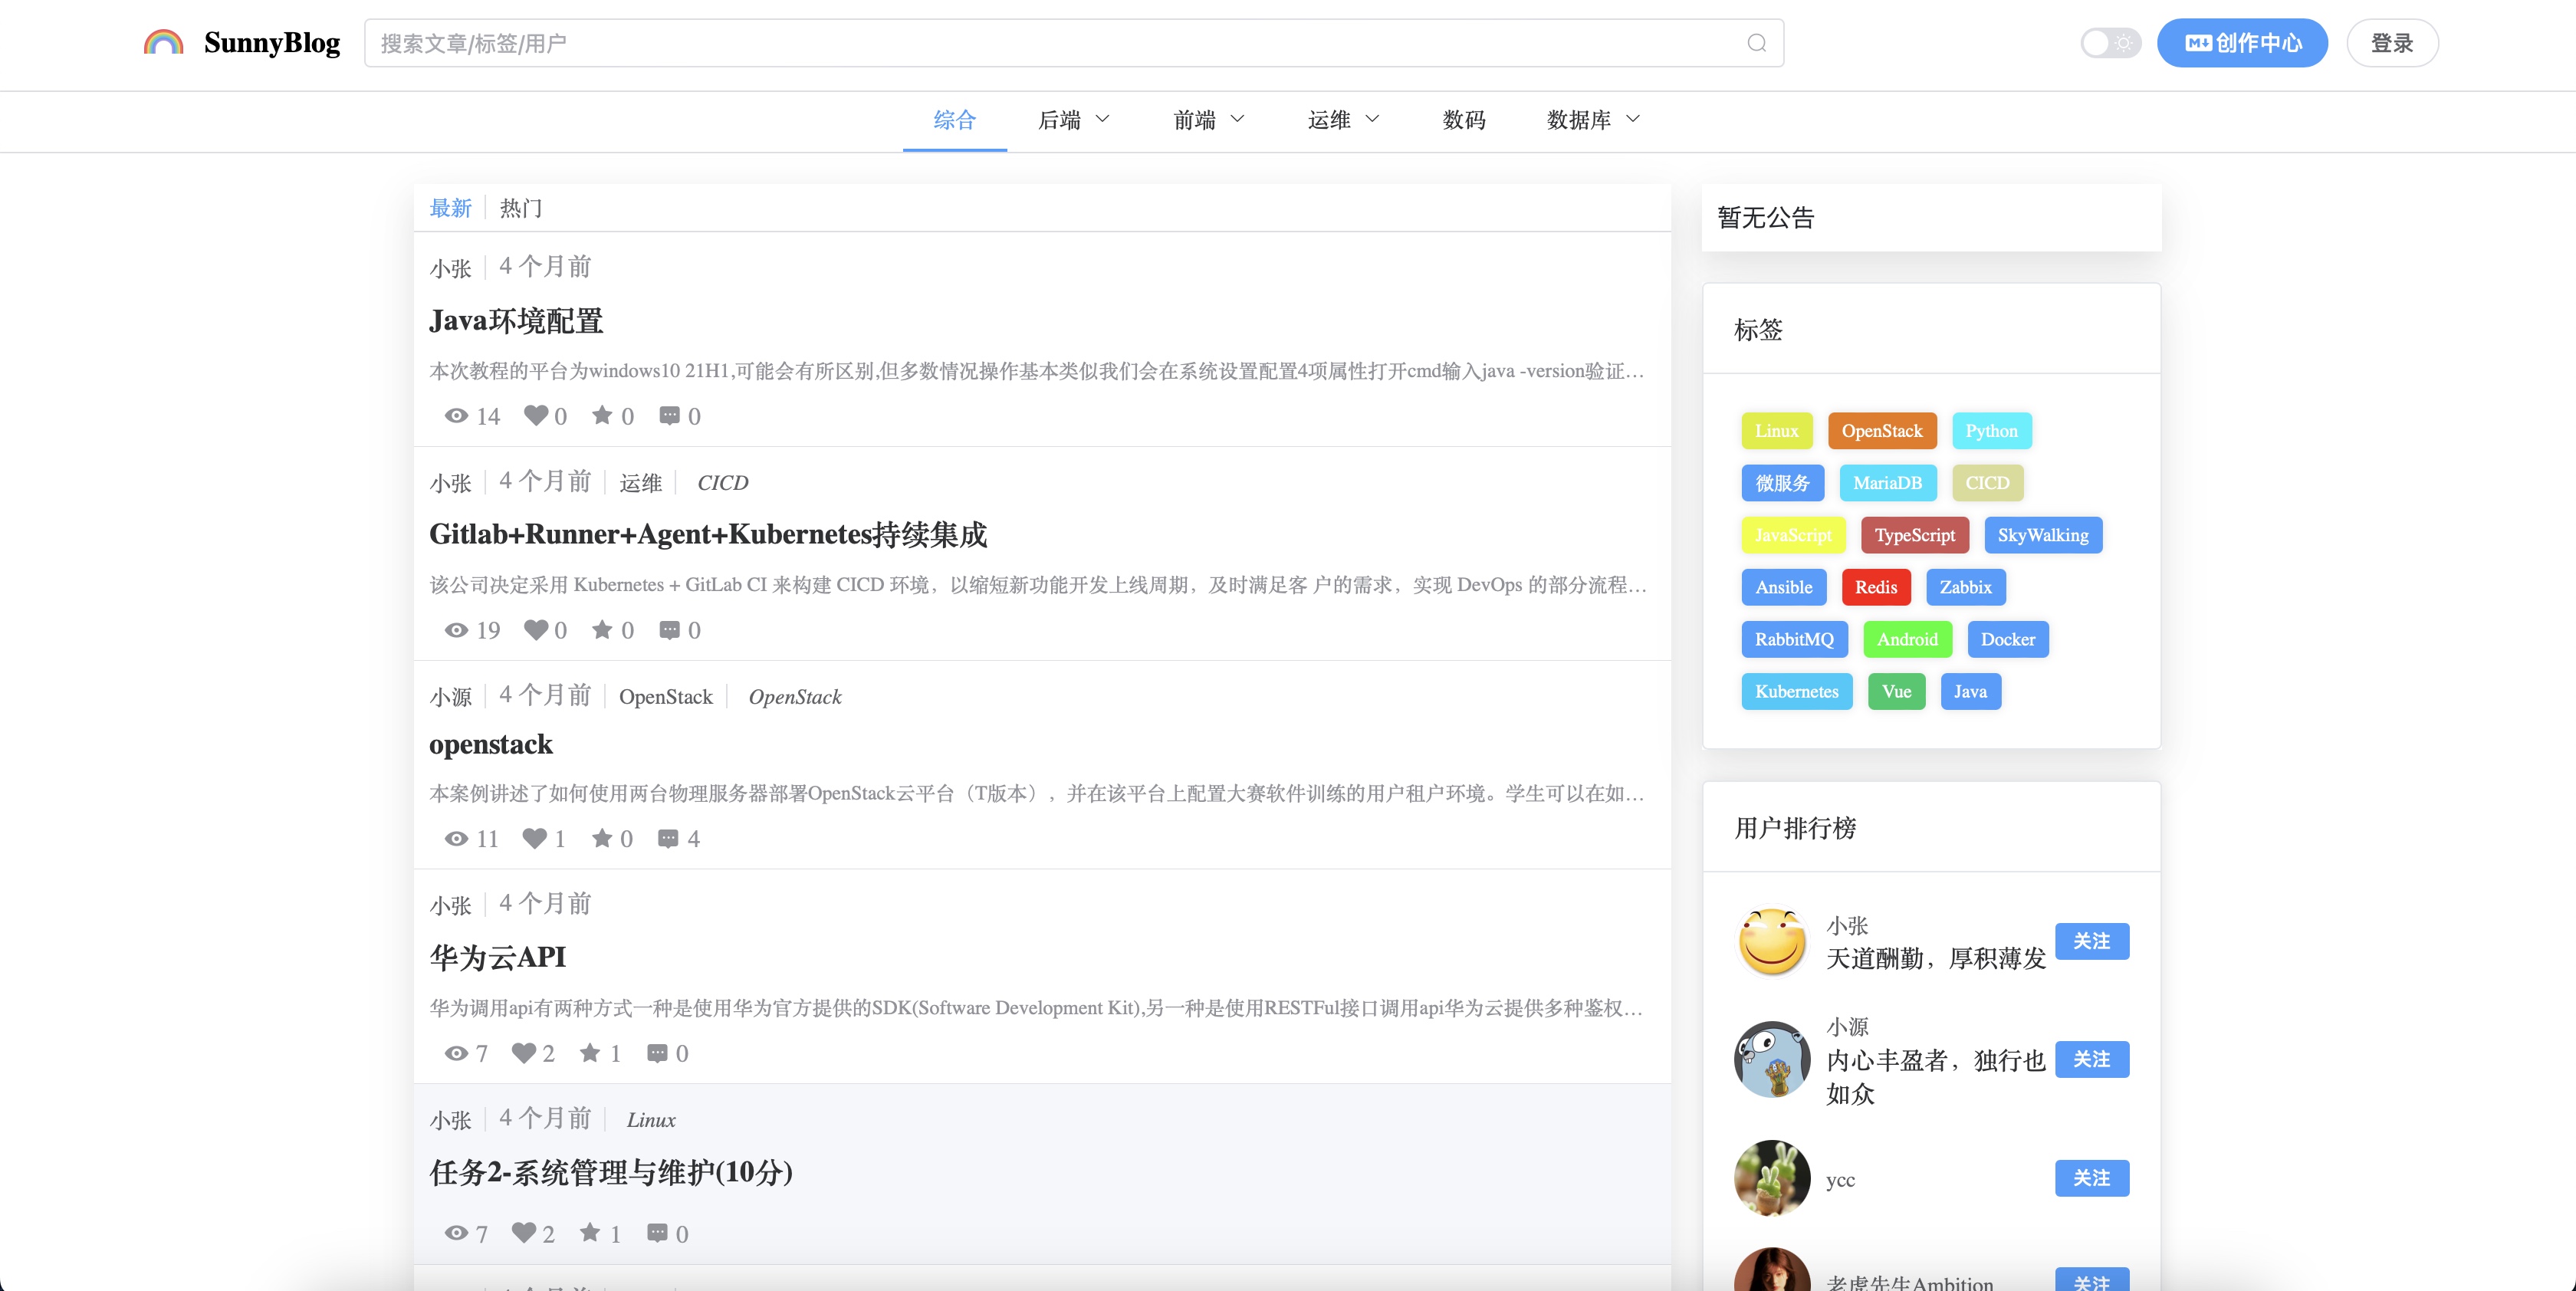Screen dimensions: 2576x1291
Task: Click the red Redis tag
Action: (1876, 587)
